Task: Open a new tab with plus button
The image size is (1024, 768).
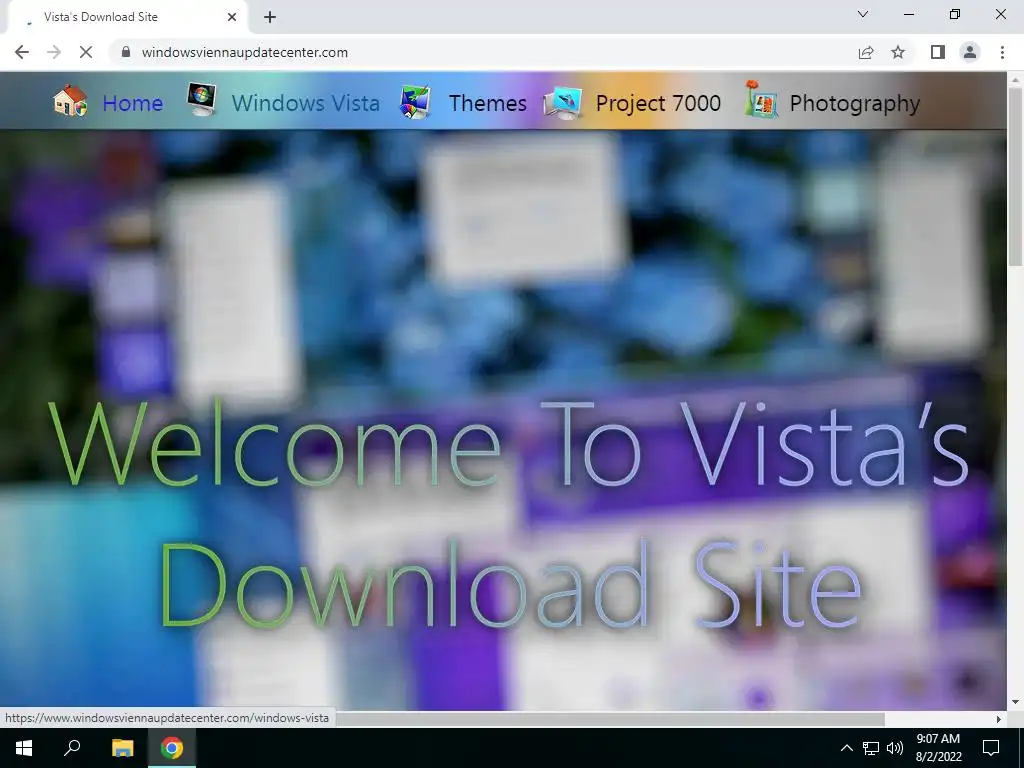Action: coord(270,17)
